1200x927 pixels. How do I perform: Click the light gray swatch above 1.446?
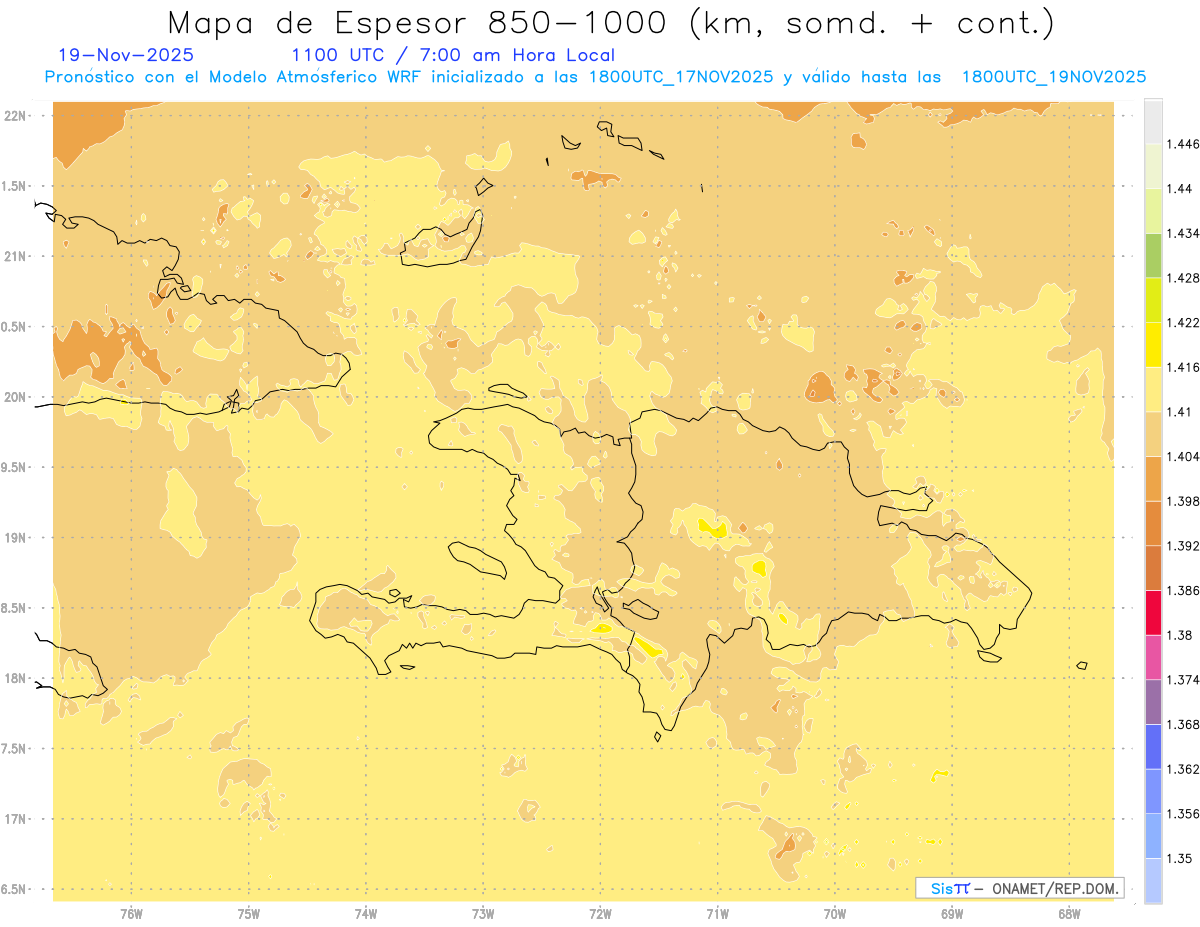tap(1153, 121)
